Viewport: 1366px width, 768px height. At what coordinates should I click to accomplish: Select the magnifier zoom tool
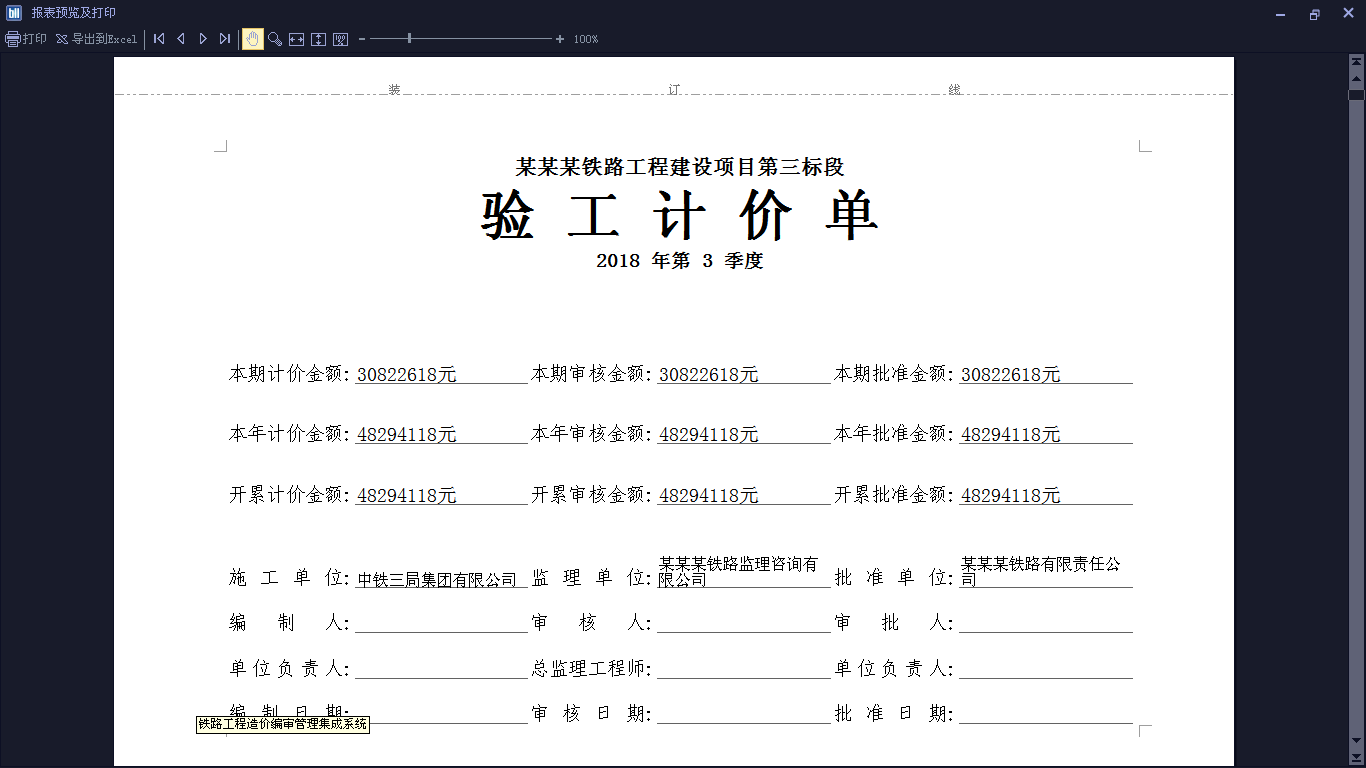(x=275, y=39)
